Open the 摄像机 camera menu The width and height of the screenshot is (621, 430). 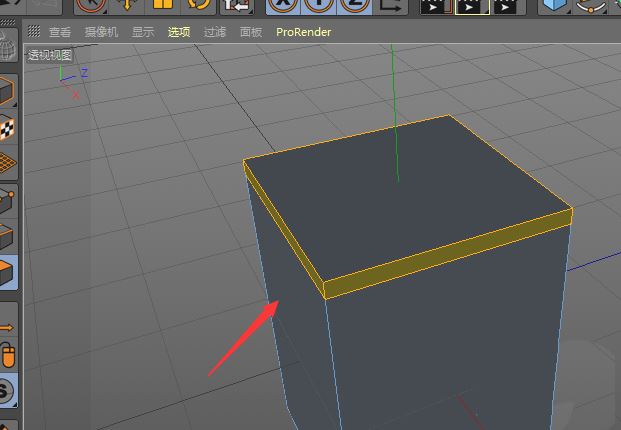101,32
